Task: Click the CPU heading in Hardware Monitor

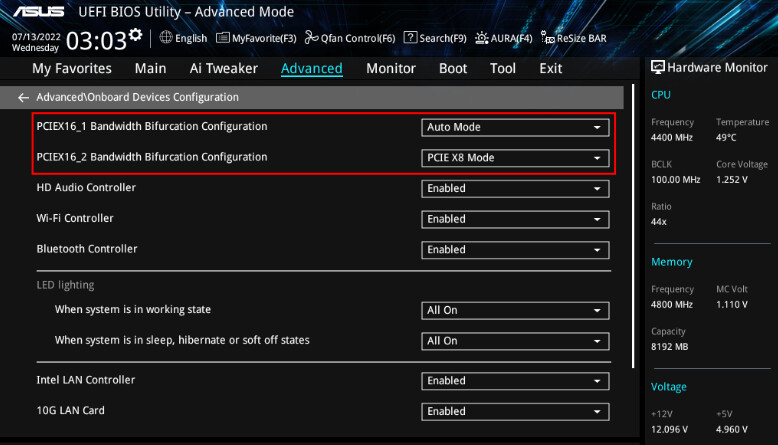Action: point(660,95)
